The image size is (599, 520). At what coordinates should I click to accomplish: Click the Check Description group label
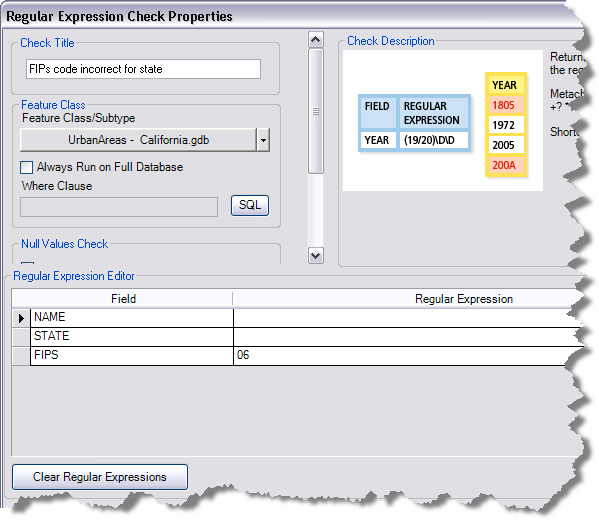tap(390, 41)
